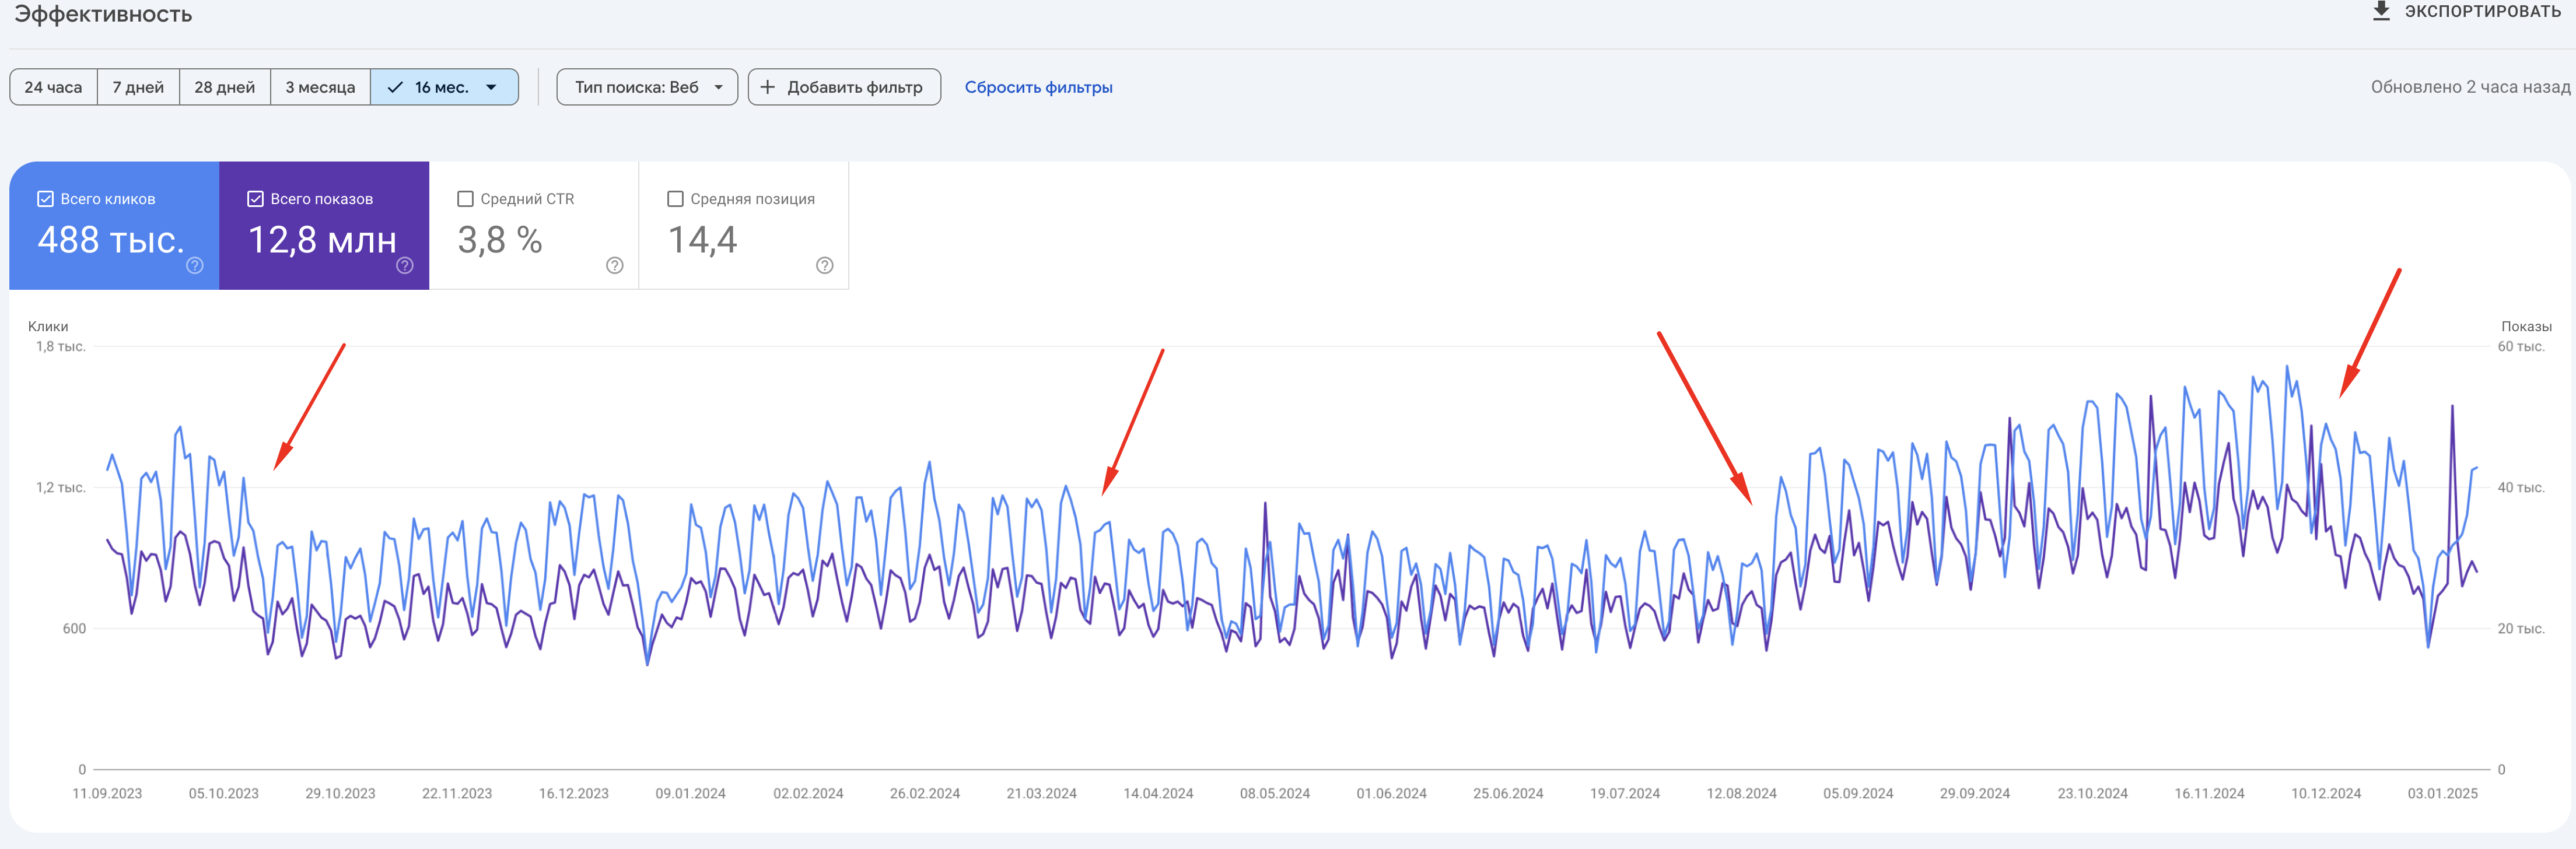2576x849 pixels.
Task: Select the 28 дней range tab
Action: [224, 87]
